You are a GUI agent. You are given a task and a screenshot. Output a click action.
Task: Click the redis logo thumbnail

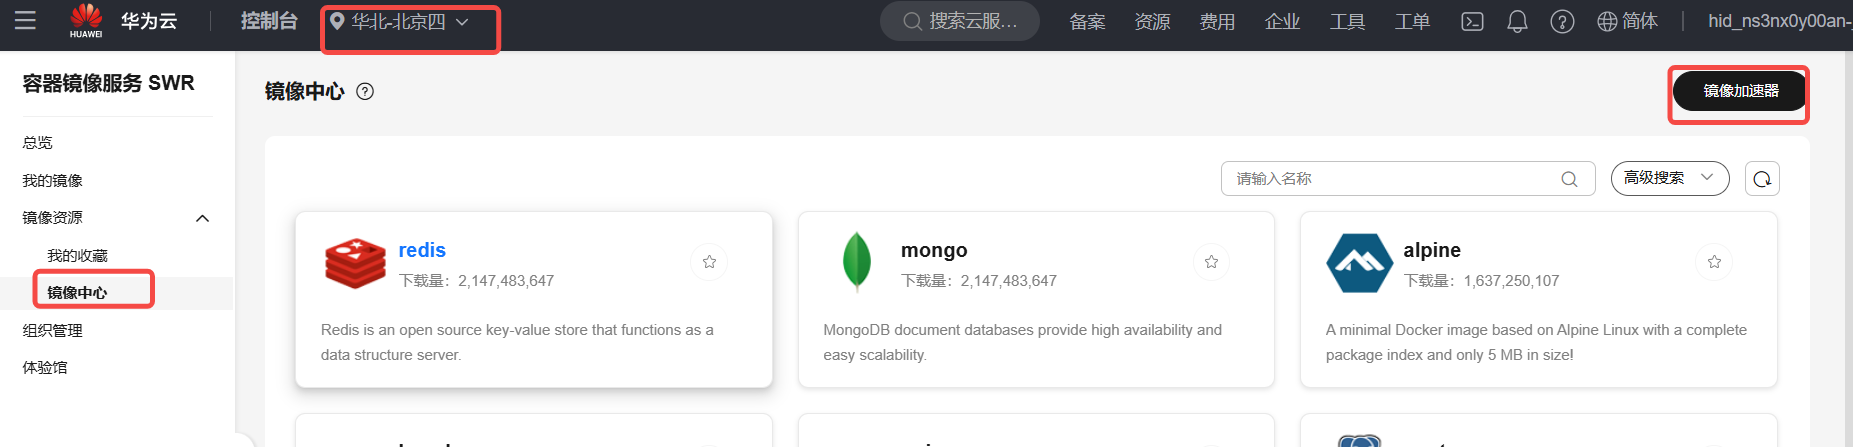coord(355,264)
